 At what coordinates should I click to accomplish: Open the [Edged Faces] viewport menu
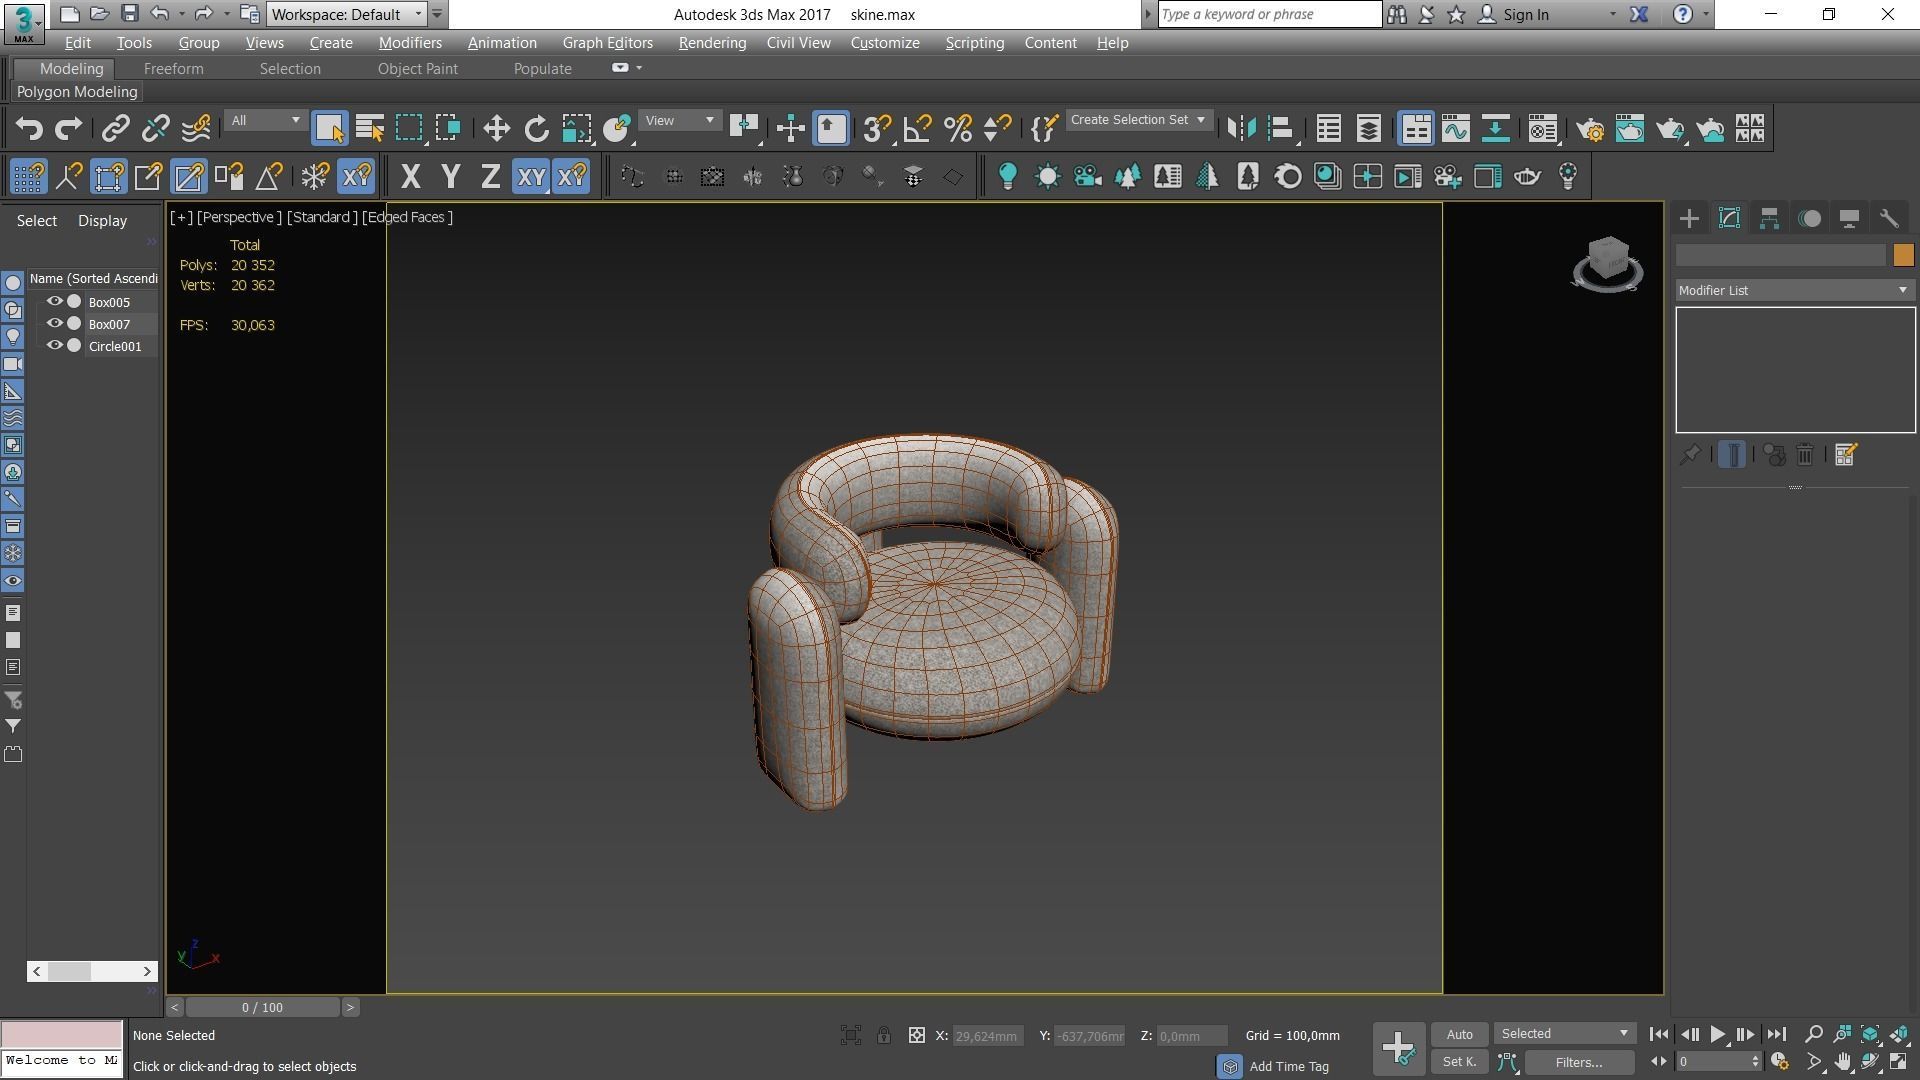407,217
